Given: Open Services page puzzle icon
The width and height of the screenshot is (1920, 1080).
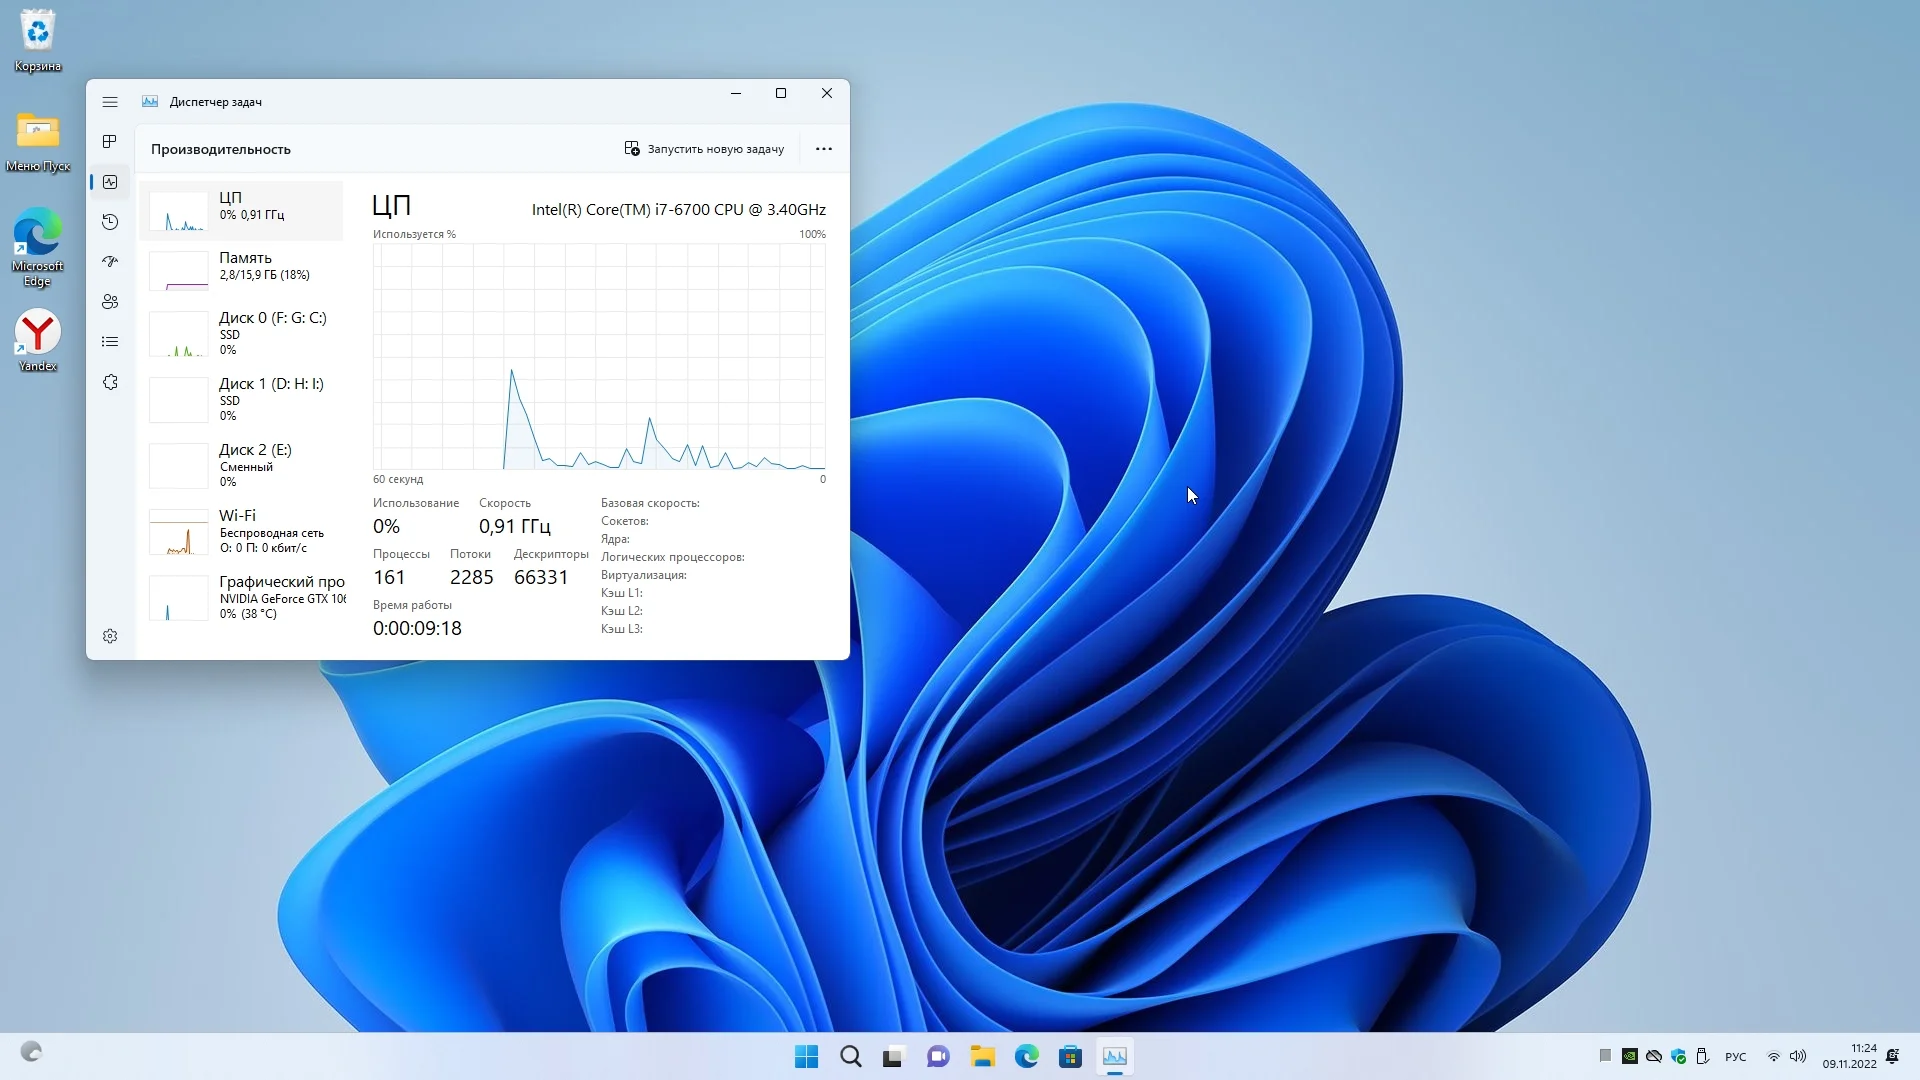Looking at the screenshot, I should (110, 382).
